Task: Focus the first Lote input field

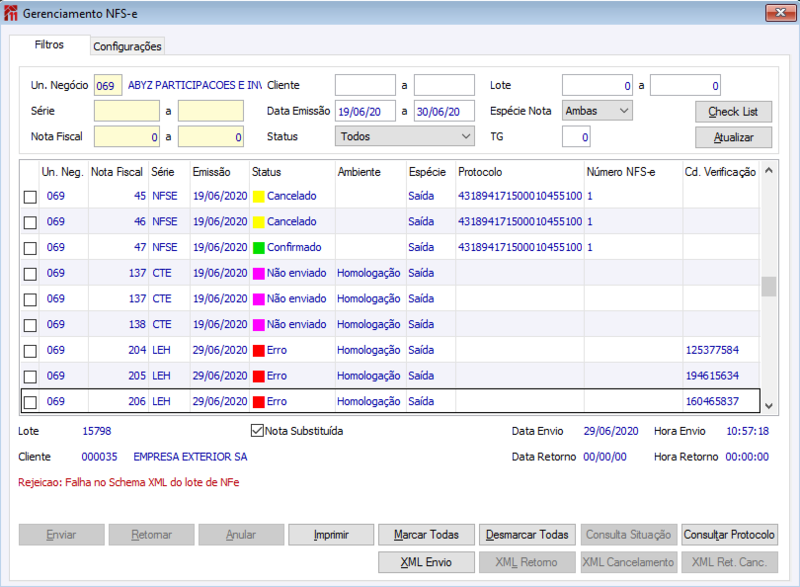Action: coord(597,85)
